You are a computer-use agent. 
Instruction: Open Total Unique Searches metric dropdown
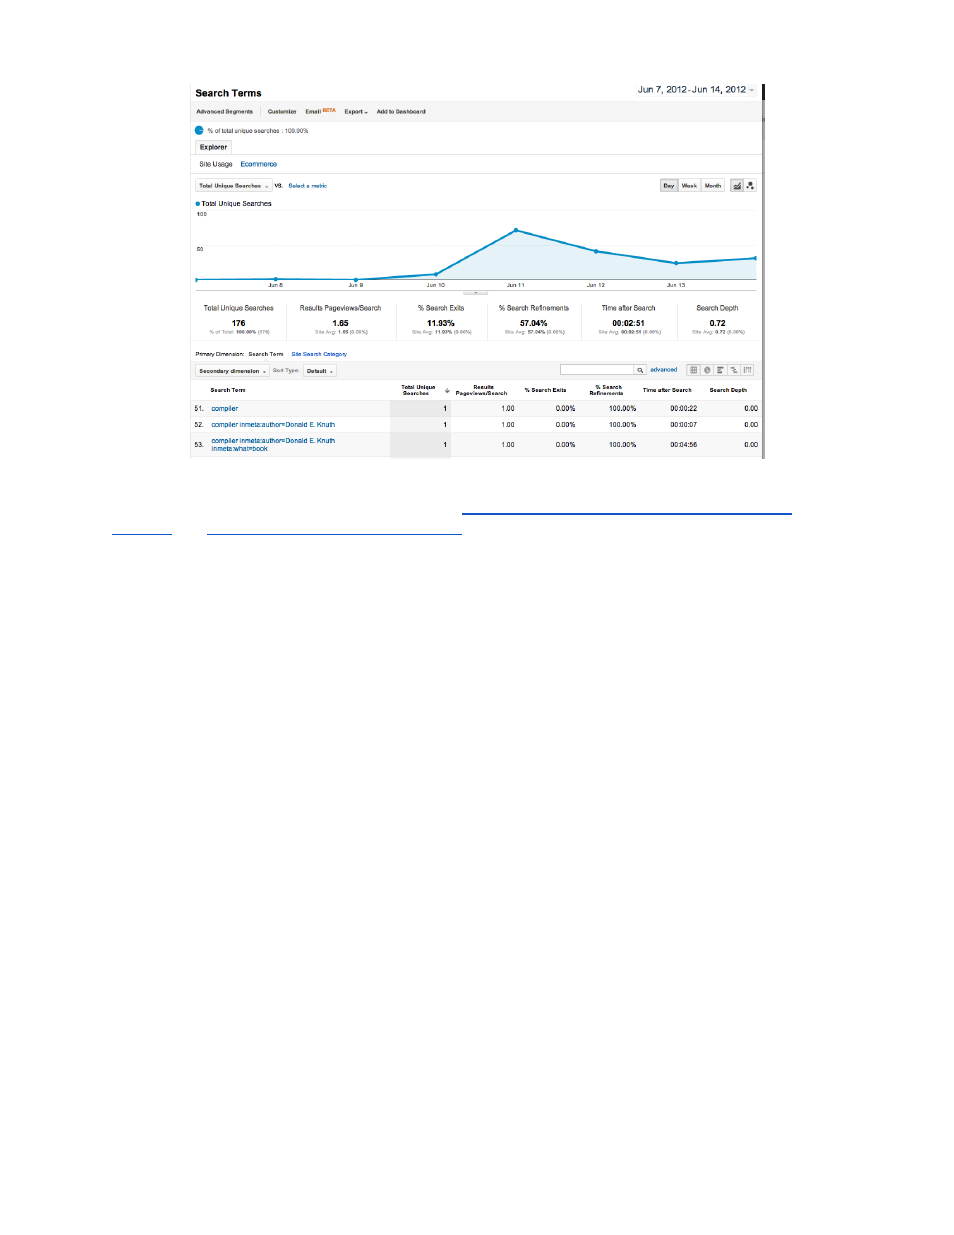233,185
